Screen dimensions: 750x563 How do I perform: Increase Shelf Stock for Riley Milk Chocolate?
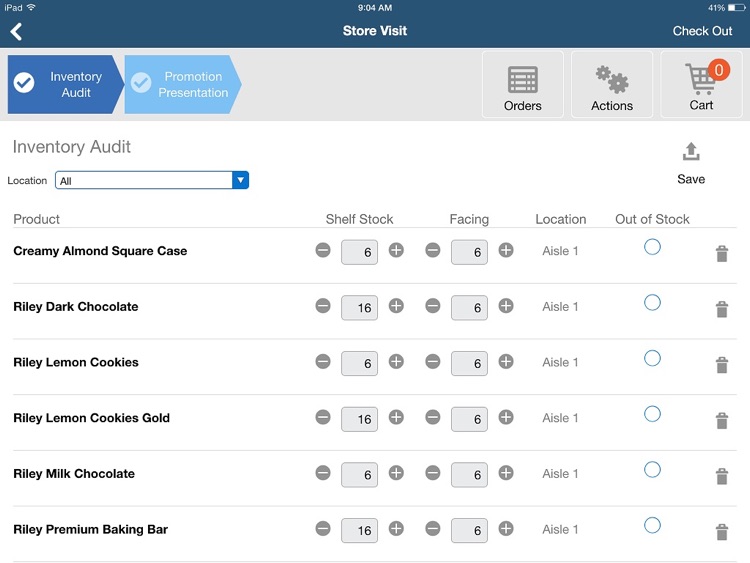point(396,473)
